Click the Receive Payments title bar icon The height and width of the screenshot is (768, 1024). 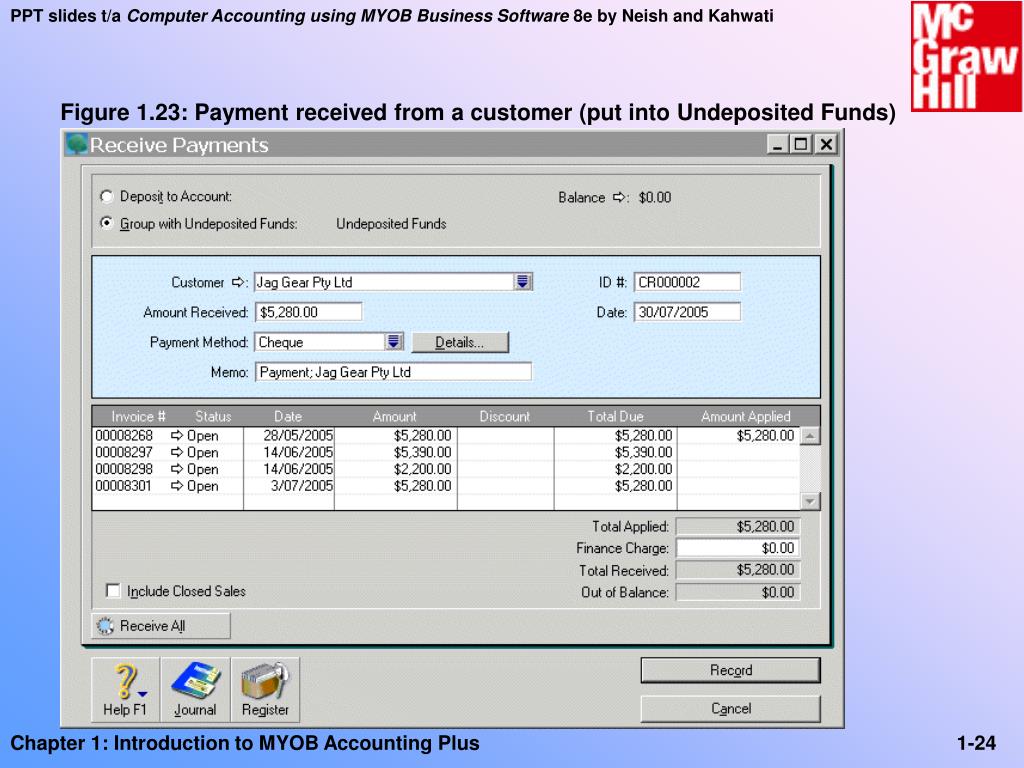point(76,144)
